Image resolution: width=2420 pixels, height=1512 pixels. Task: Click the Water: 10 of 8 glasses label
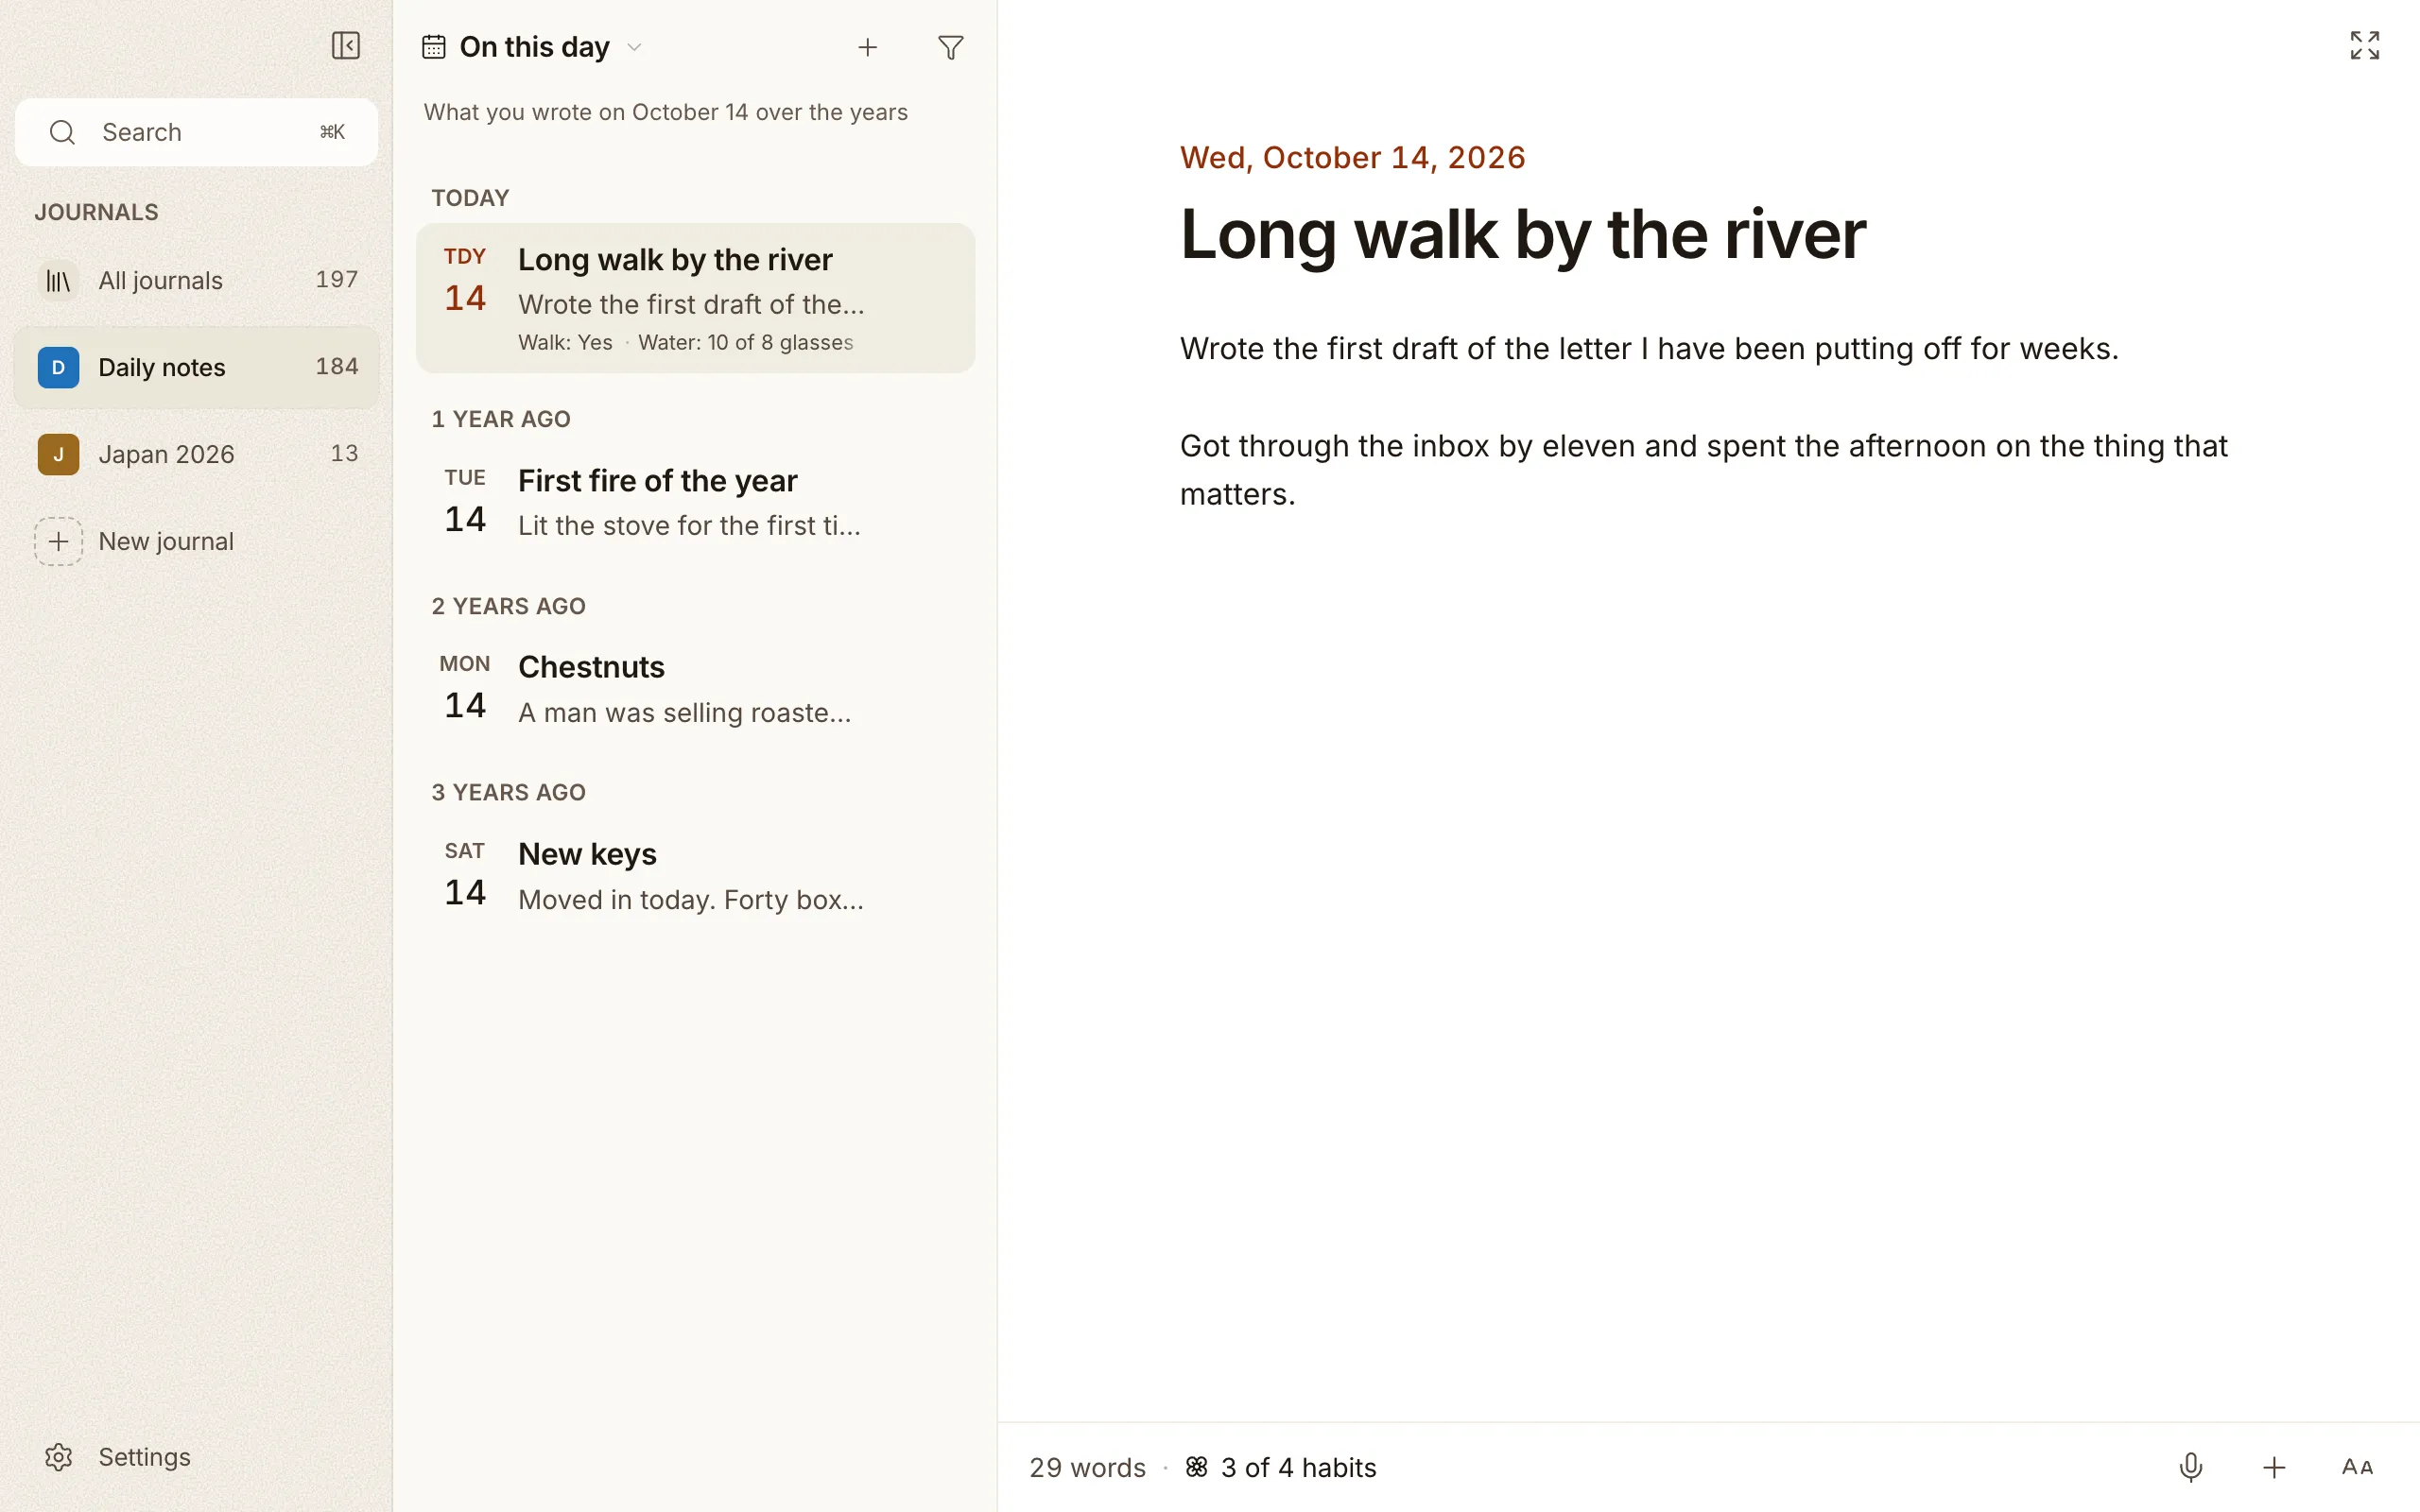[x=745, y=342]
